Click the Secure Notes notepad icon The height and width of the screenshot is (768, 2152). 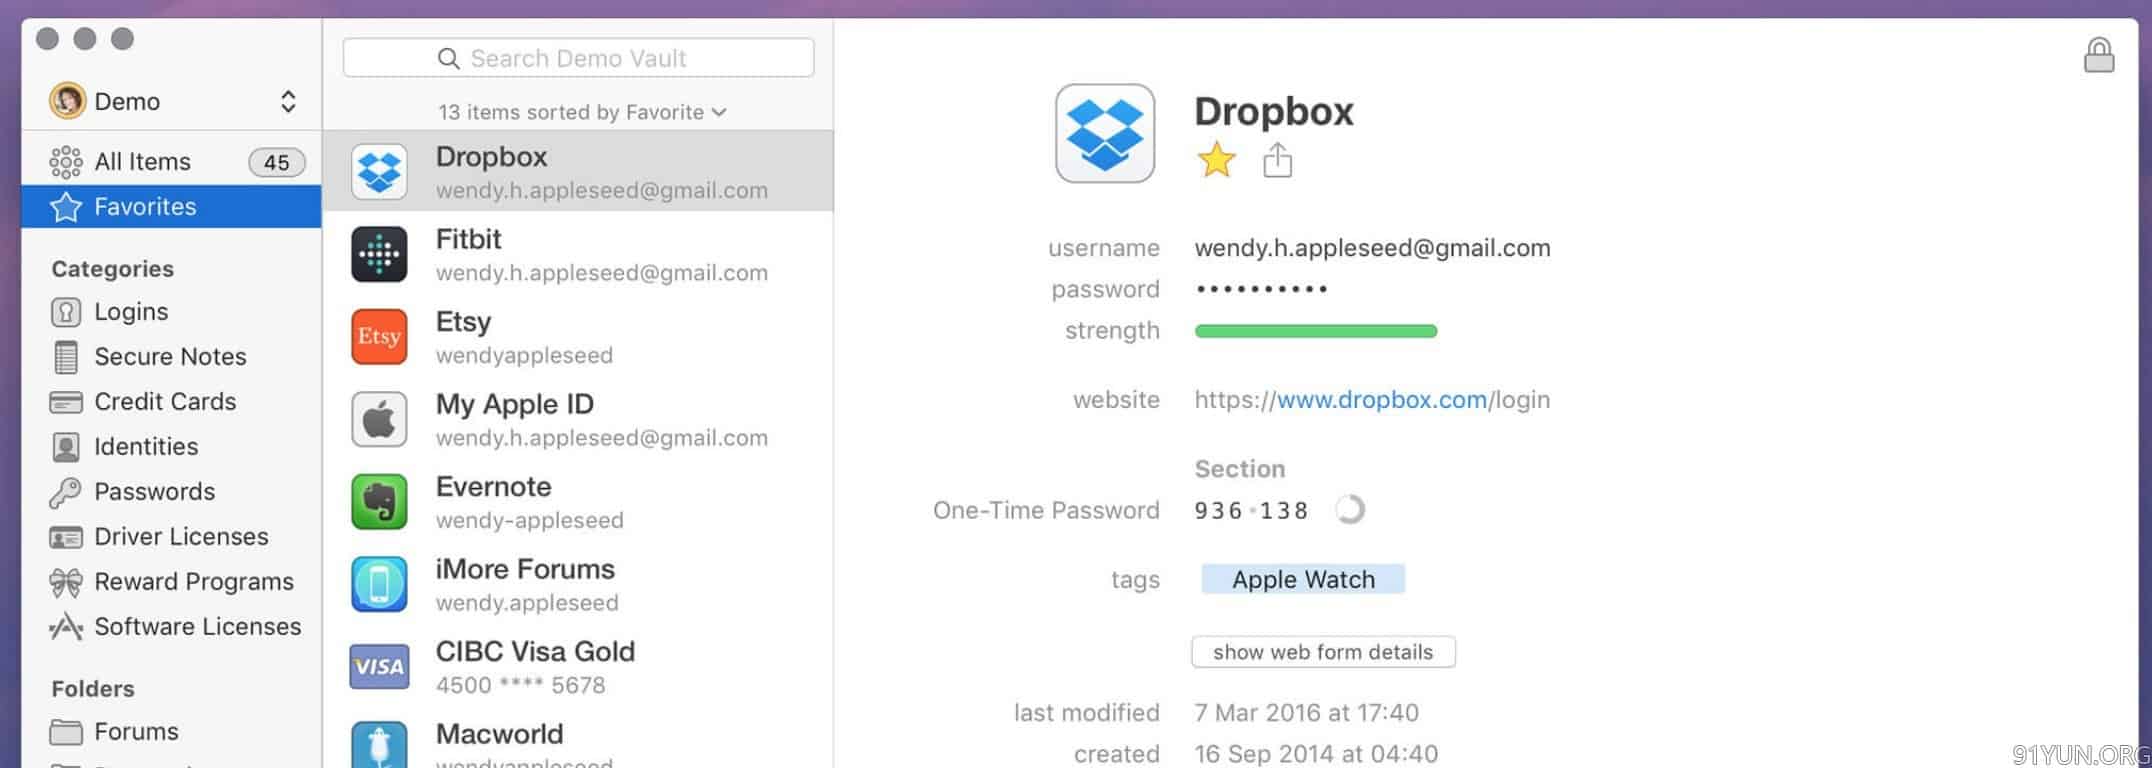coord(65,357)
